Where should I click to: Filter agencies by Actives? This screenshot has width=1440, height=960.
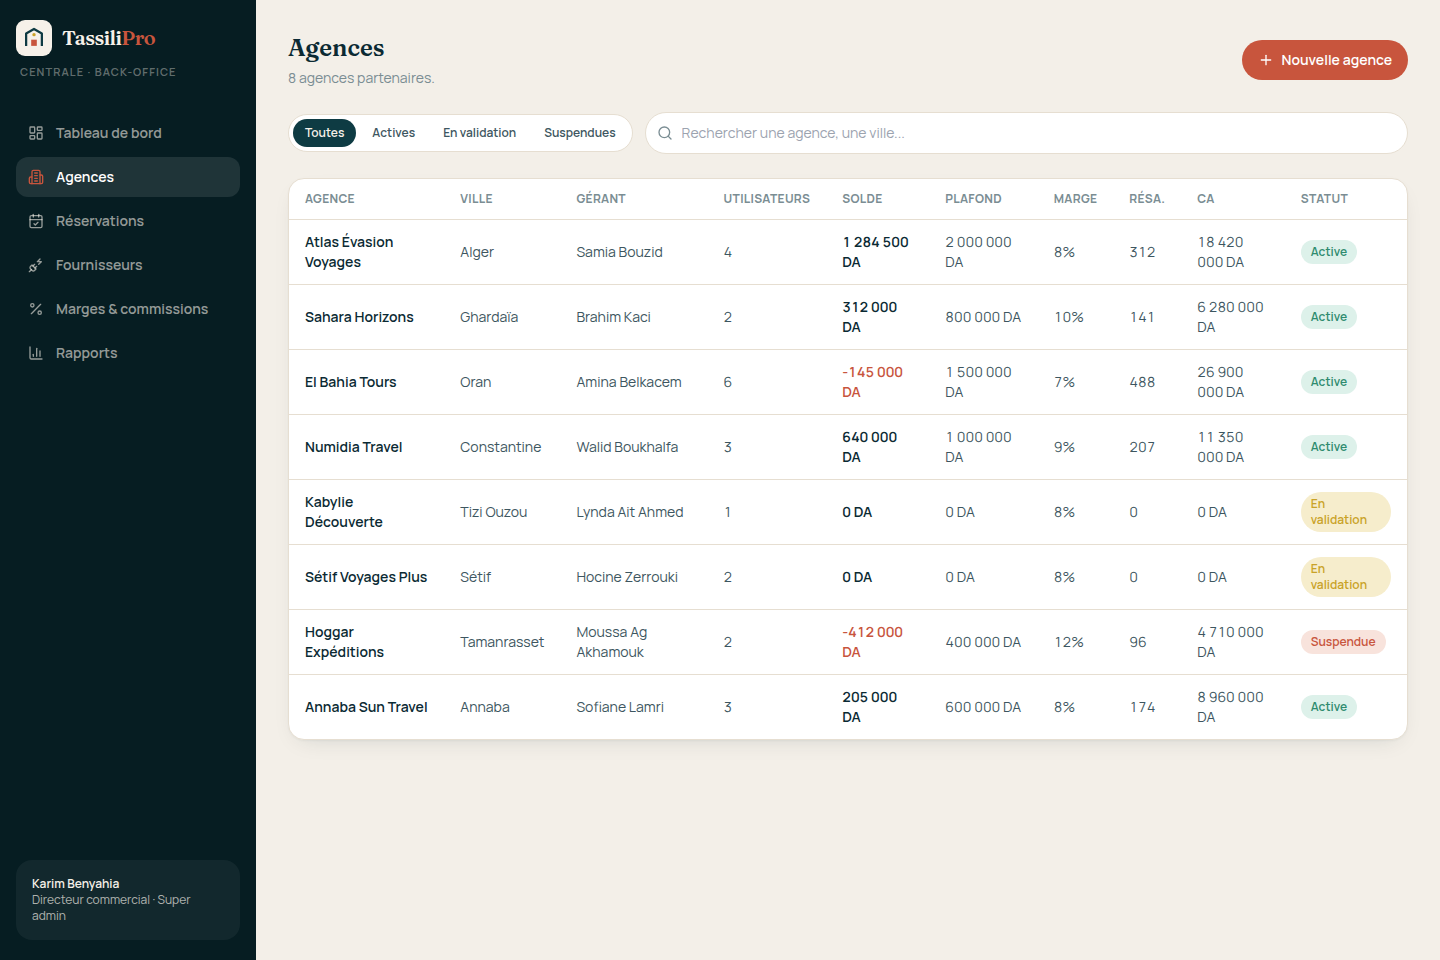point(394,133)
